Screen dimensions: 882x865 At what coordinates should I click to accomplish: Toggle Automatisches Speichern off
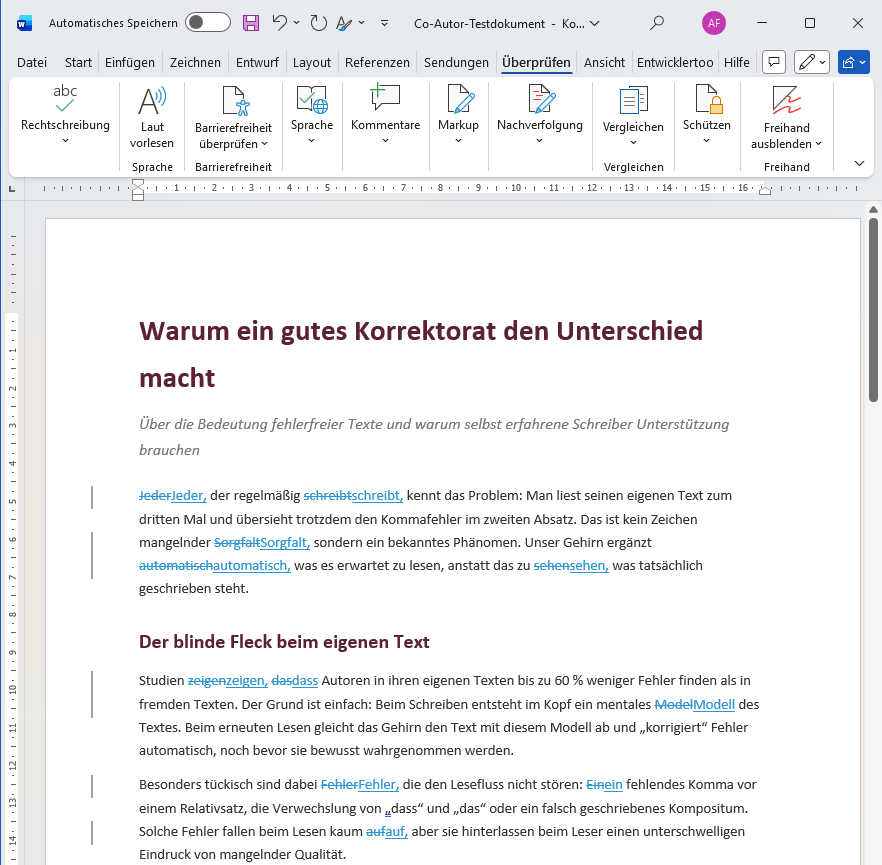point(207,22)
